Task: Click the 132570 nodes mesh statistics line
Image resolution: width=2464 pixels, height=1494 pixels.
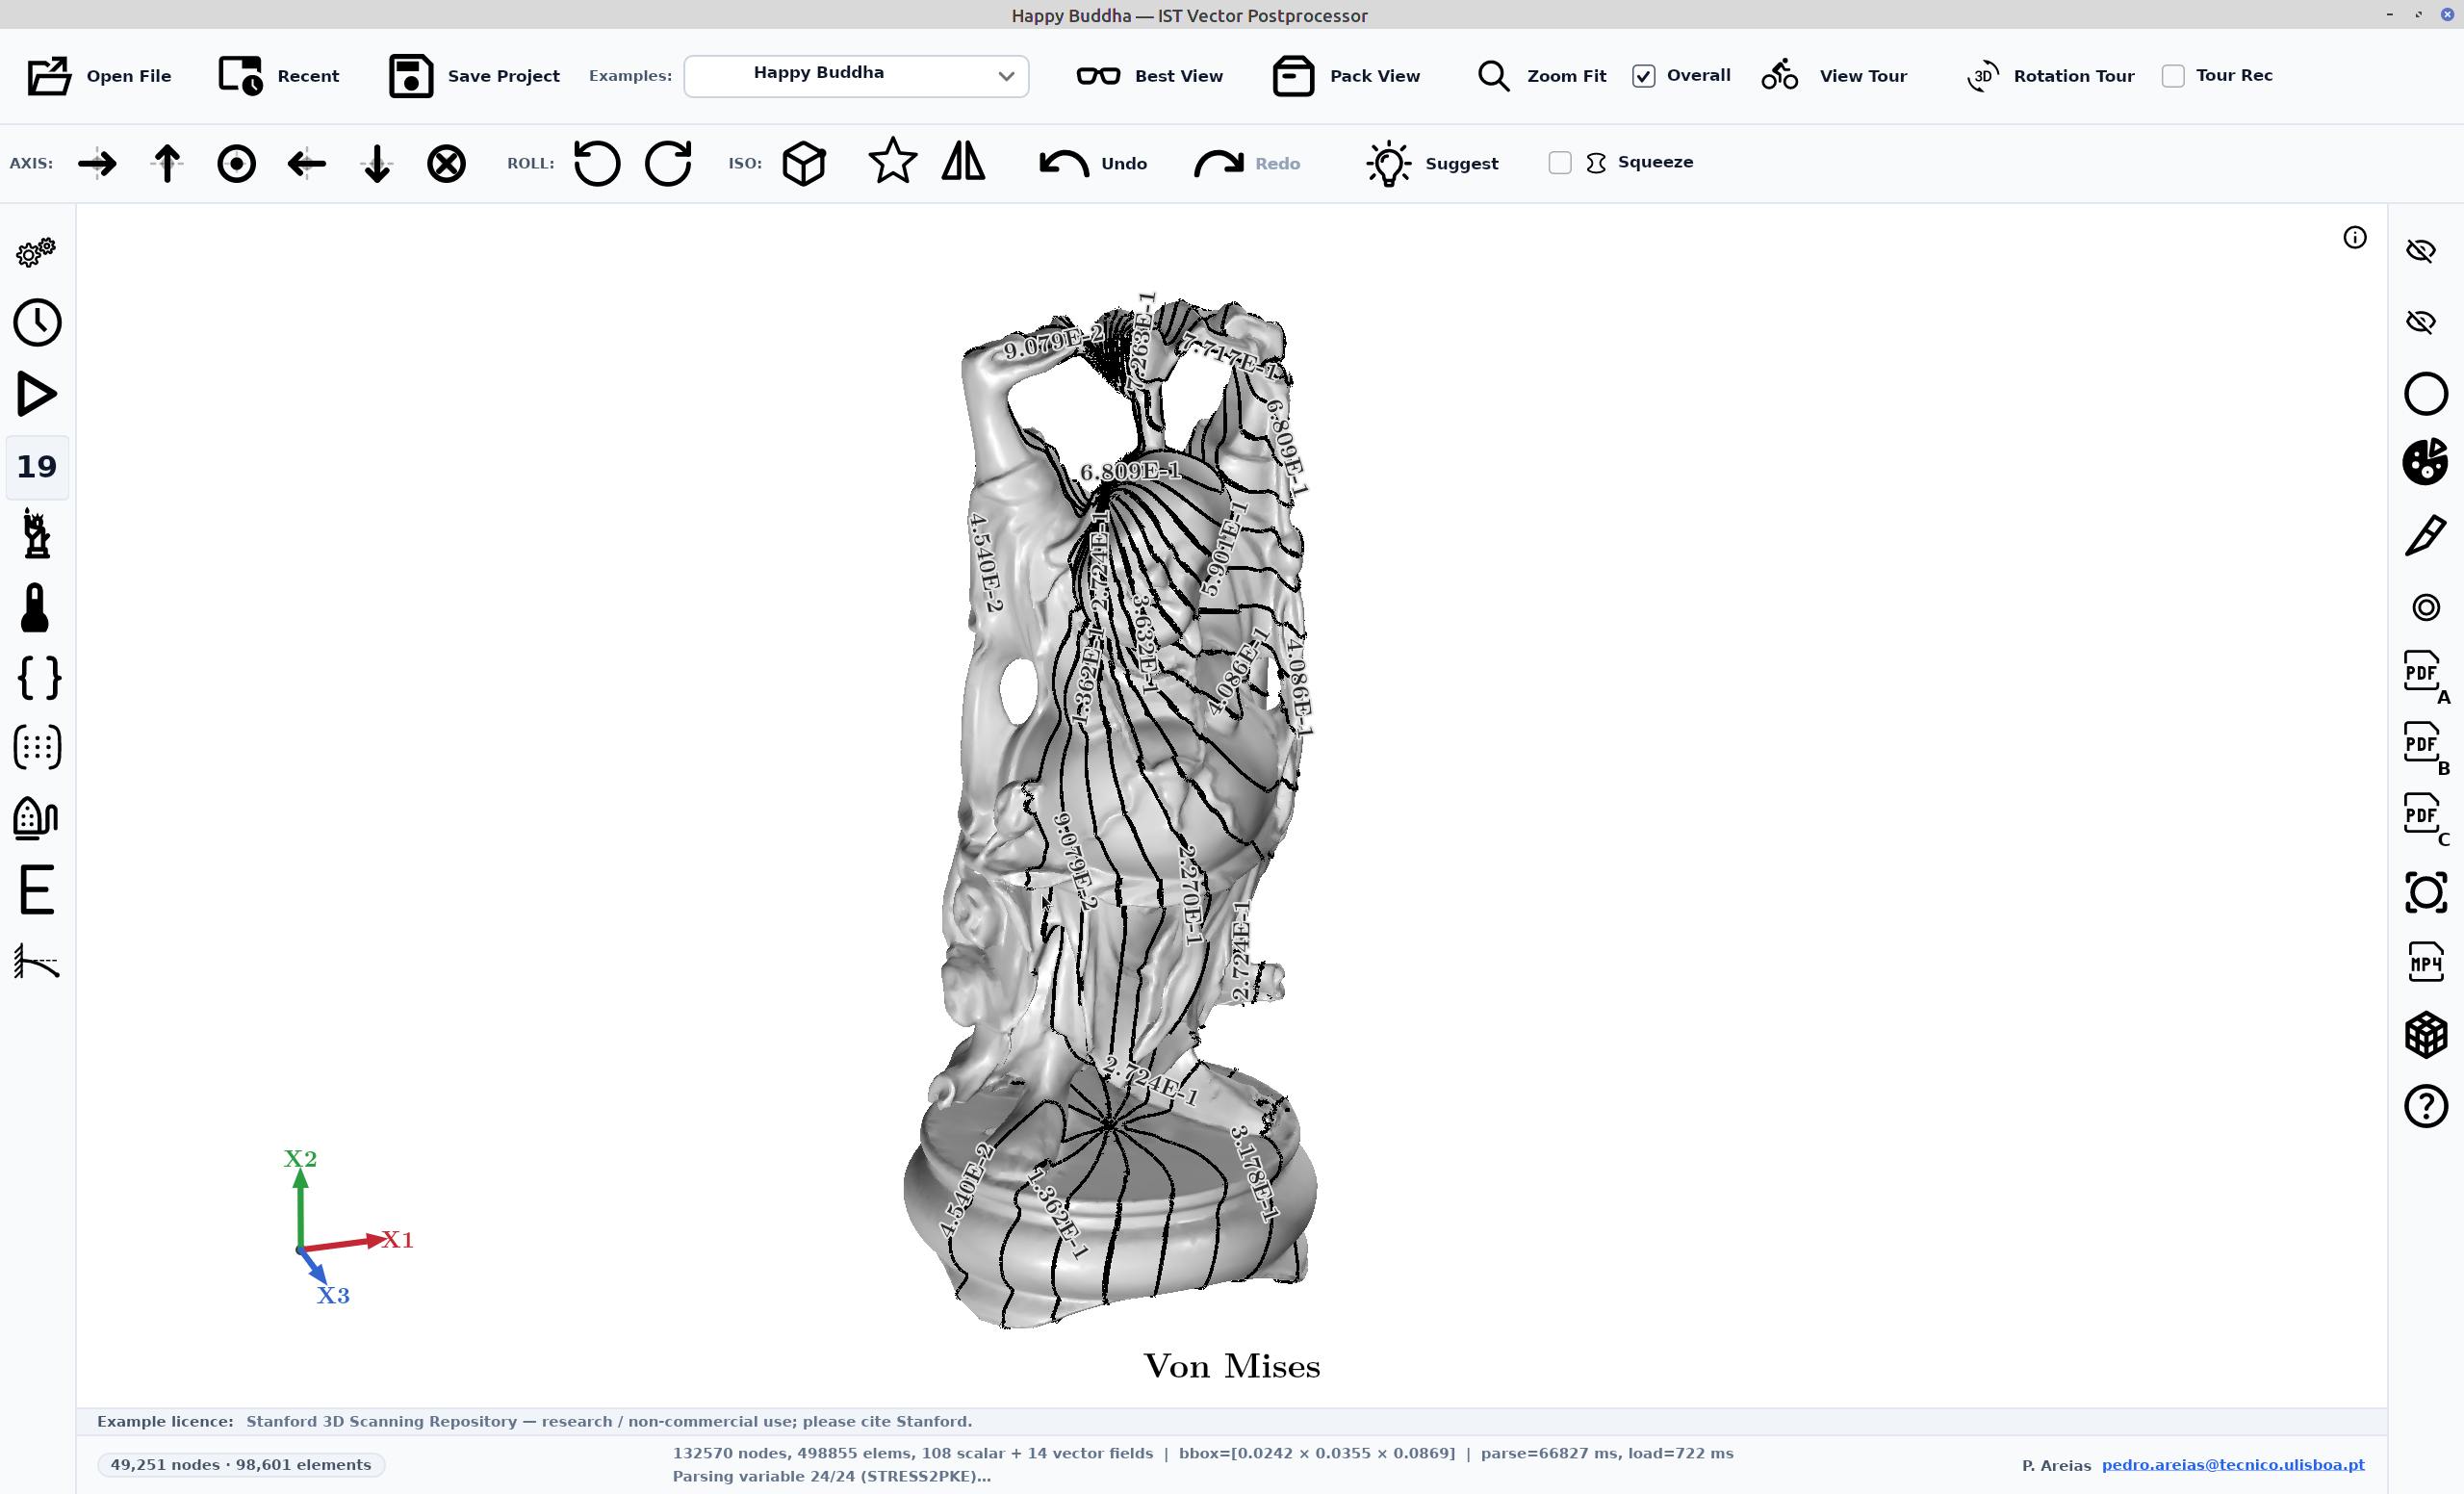Action: coord(1203,1453)
